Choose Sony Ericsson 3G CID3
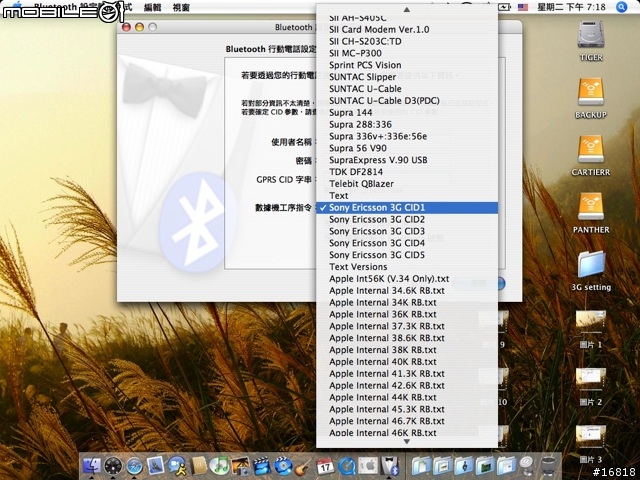The height and width of the screenshot is (480, 640). point(407,231)
